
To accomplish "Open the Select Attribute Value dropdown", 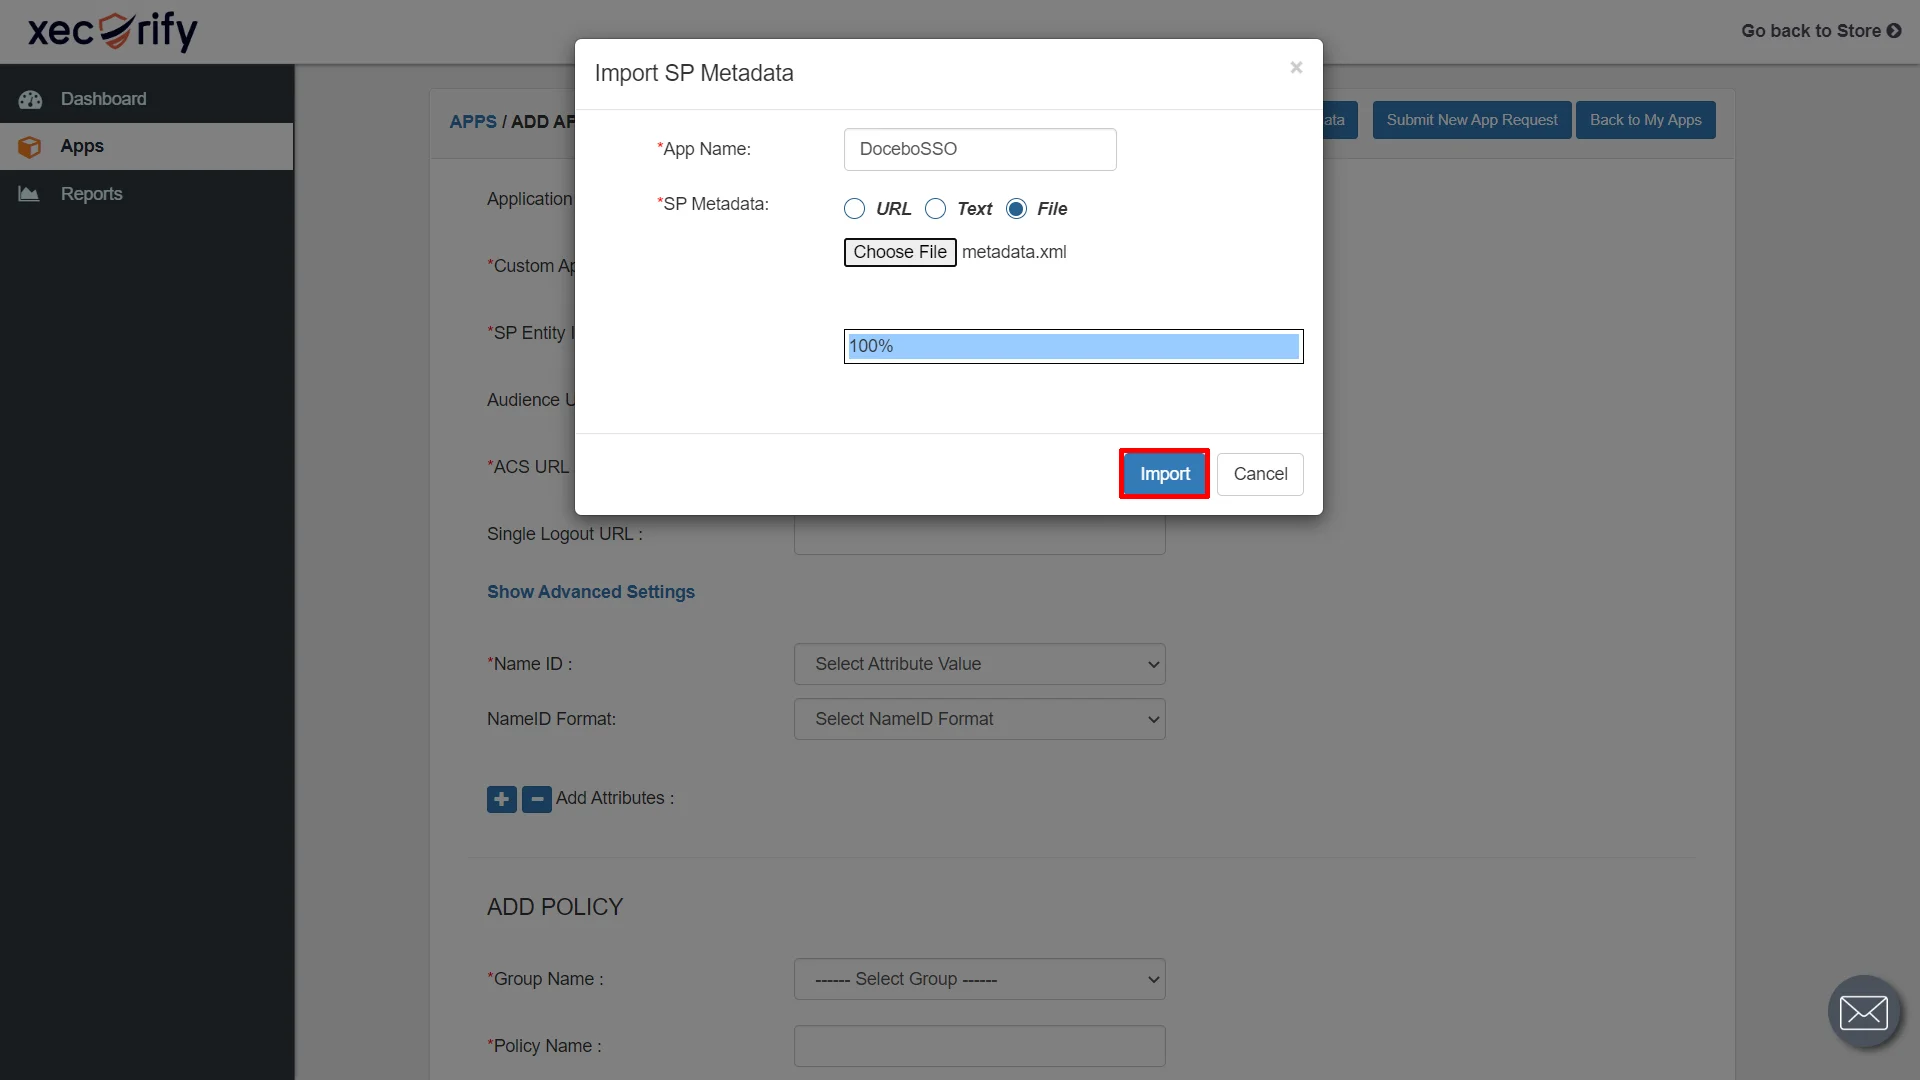I will [979, 664].
